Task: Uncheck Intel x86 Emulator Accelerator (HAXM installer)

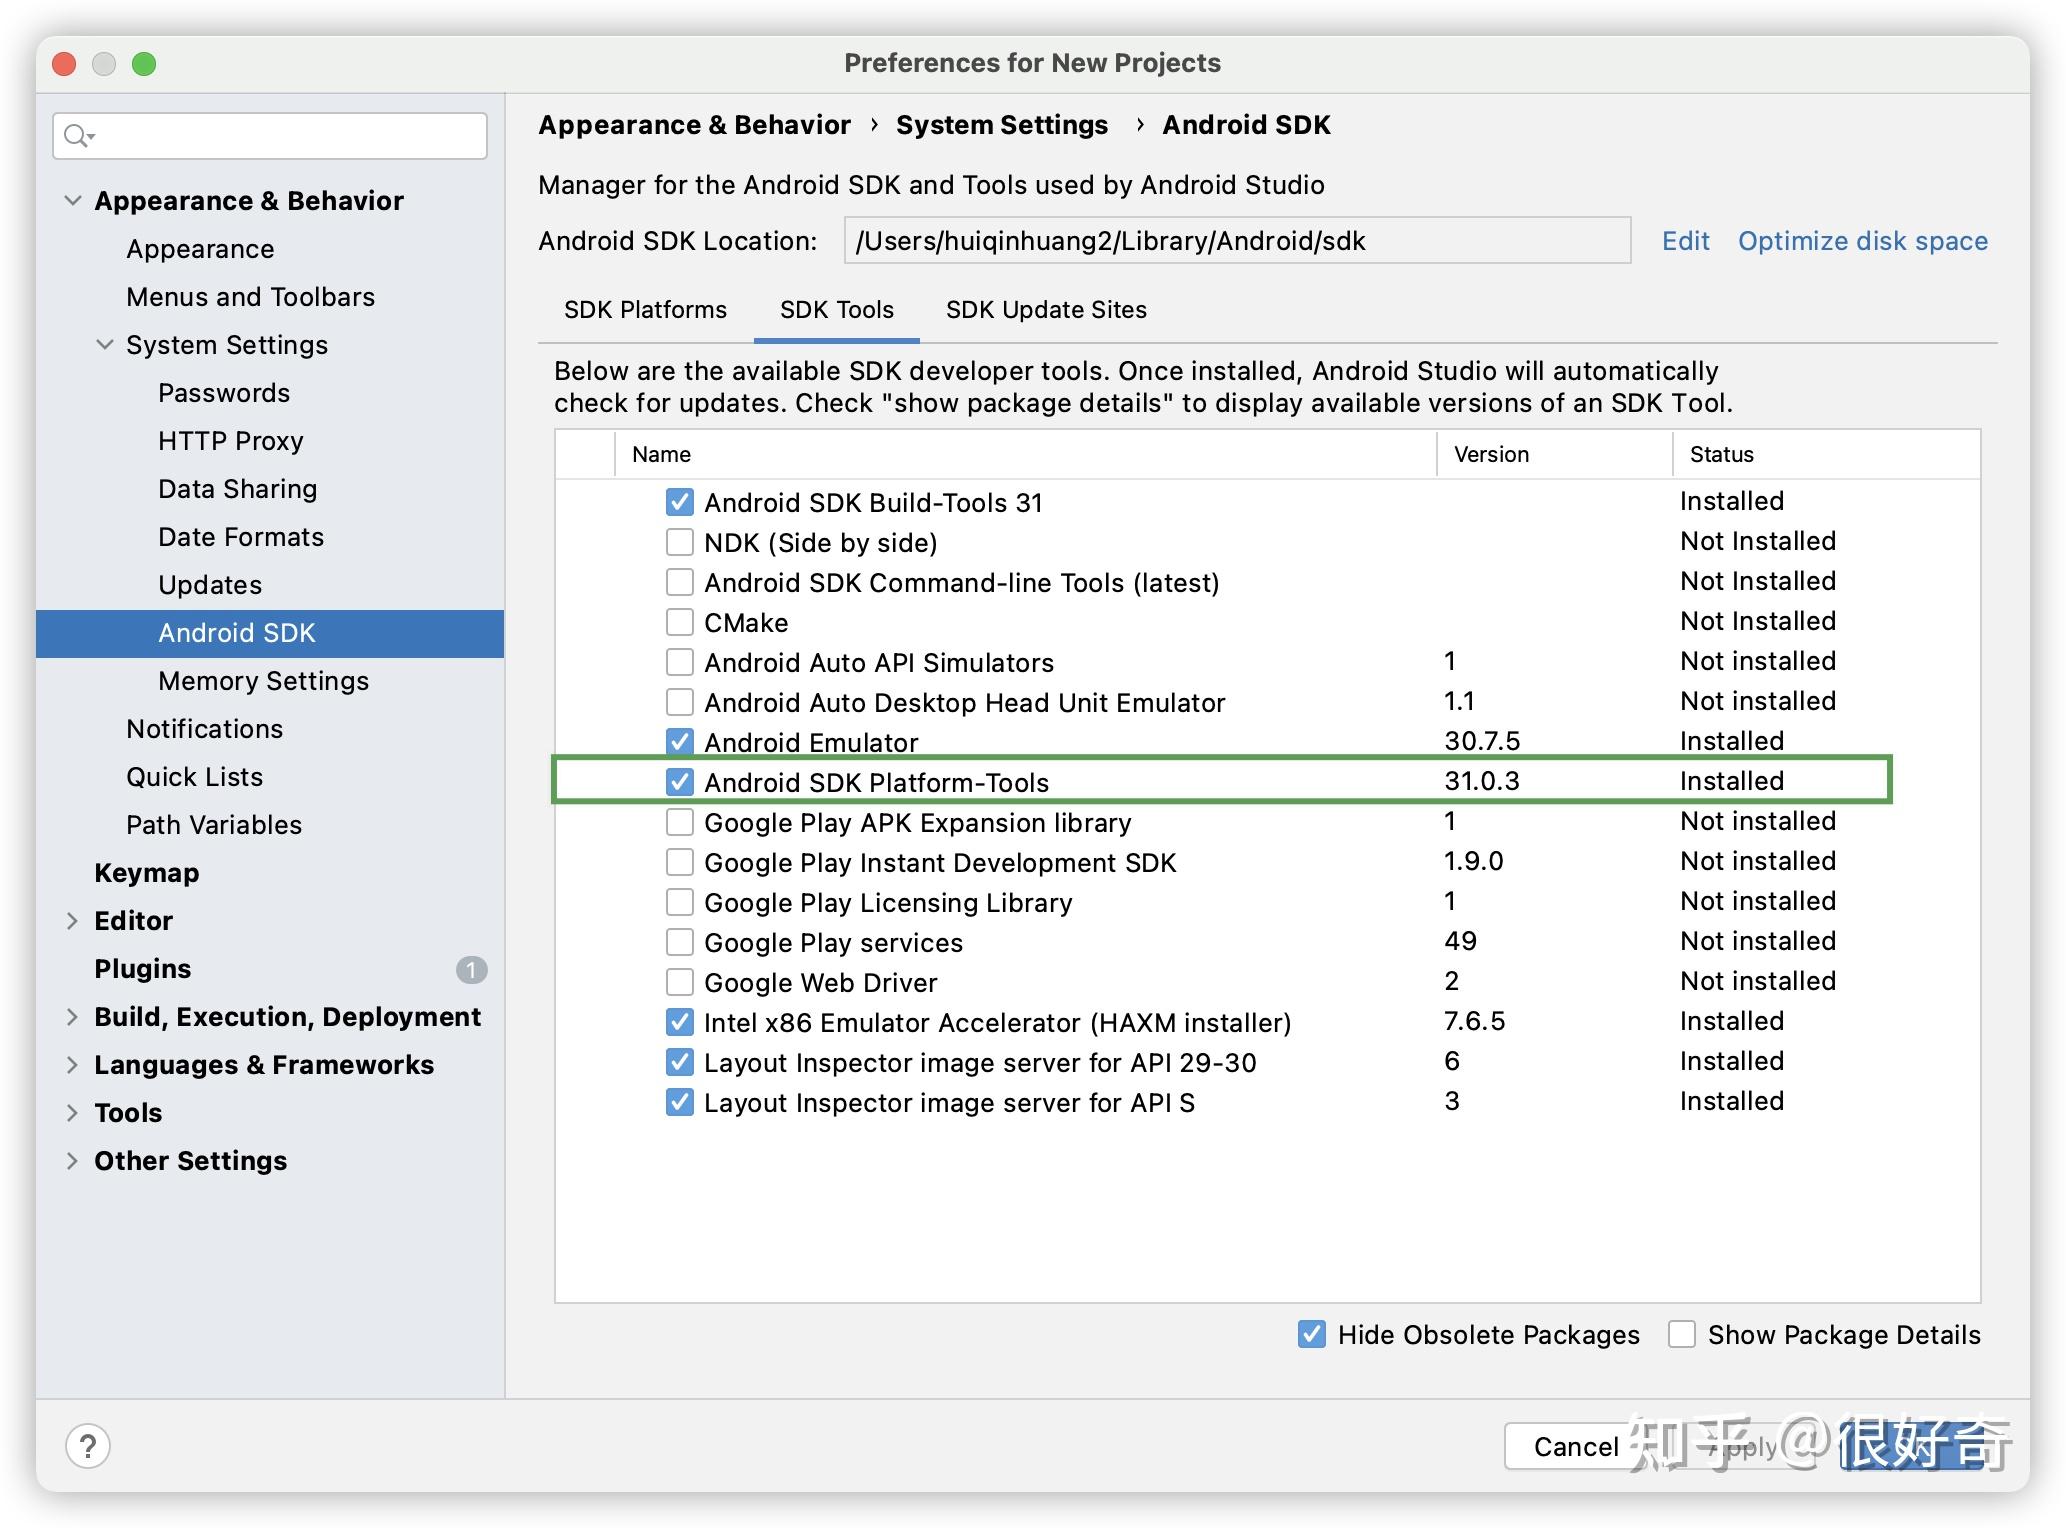Action: (x=680, y=1022)
